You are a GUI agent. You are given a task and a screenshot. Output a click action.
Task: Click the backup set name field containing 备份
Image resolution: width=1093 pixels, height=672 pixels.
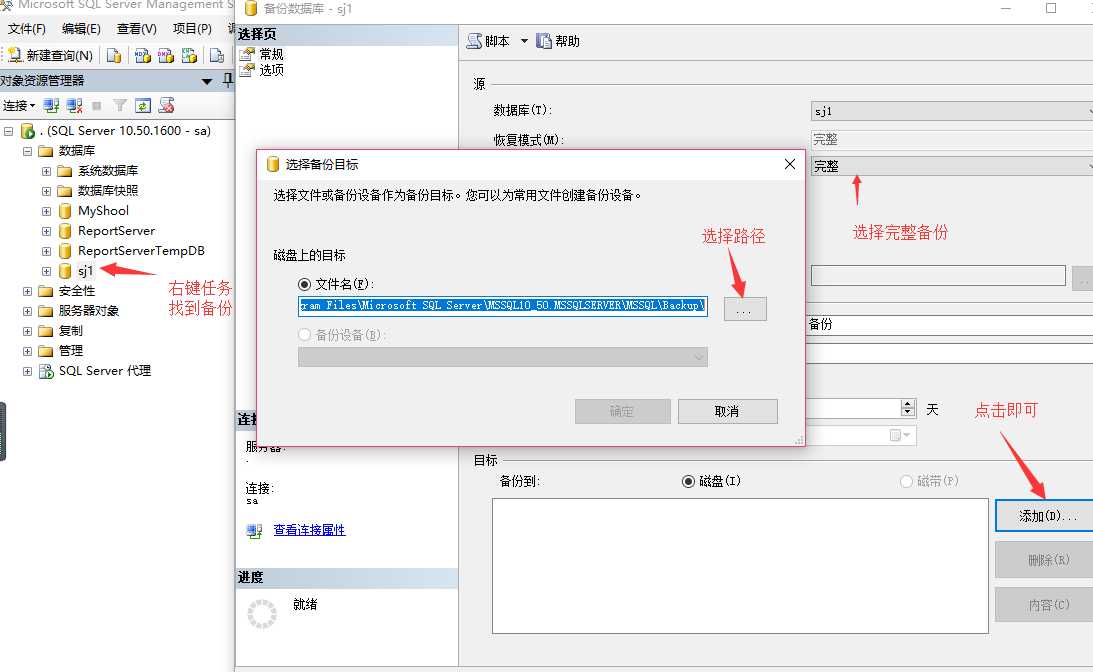tap(949, 324)
